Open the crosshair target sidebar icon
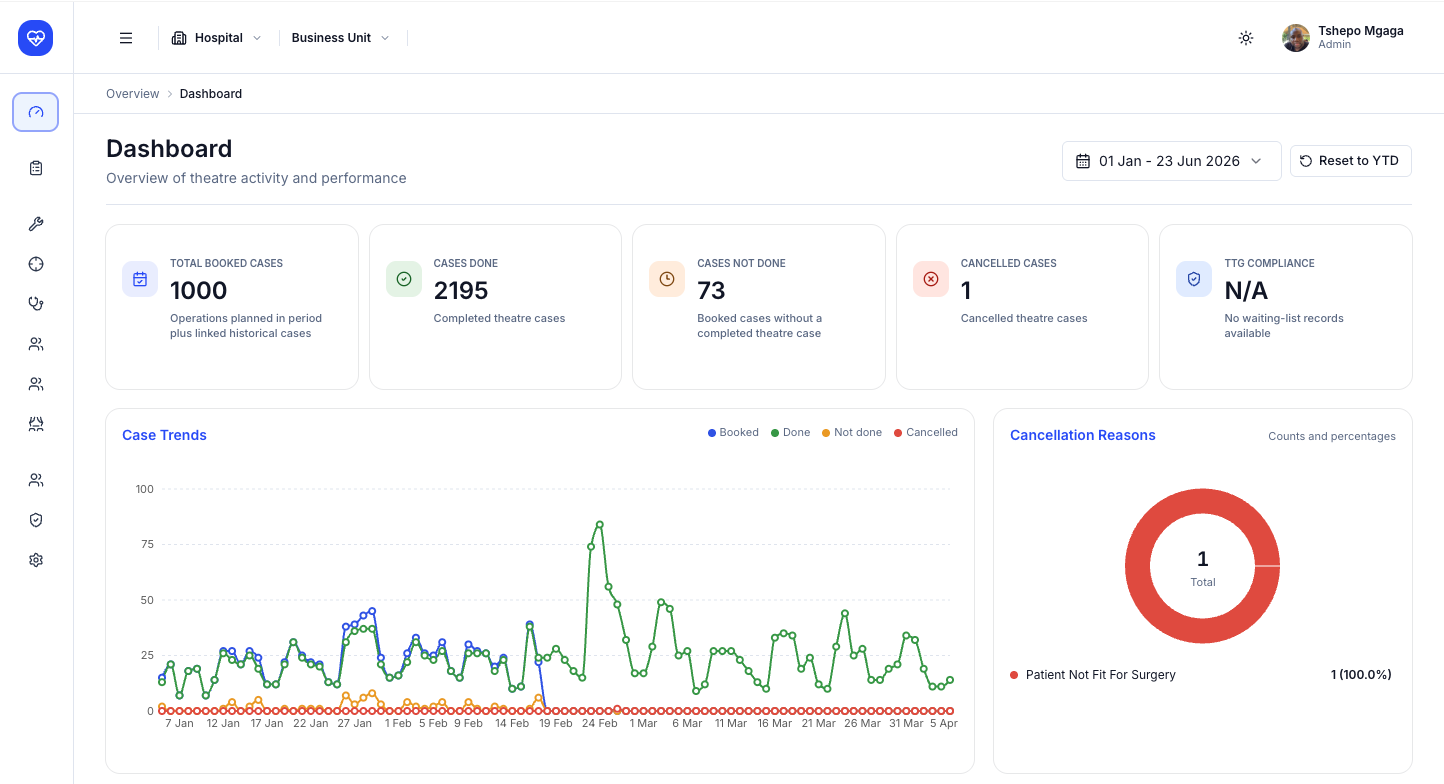 [36, 264]
